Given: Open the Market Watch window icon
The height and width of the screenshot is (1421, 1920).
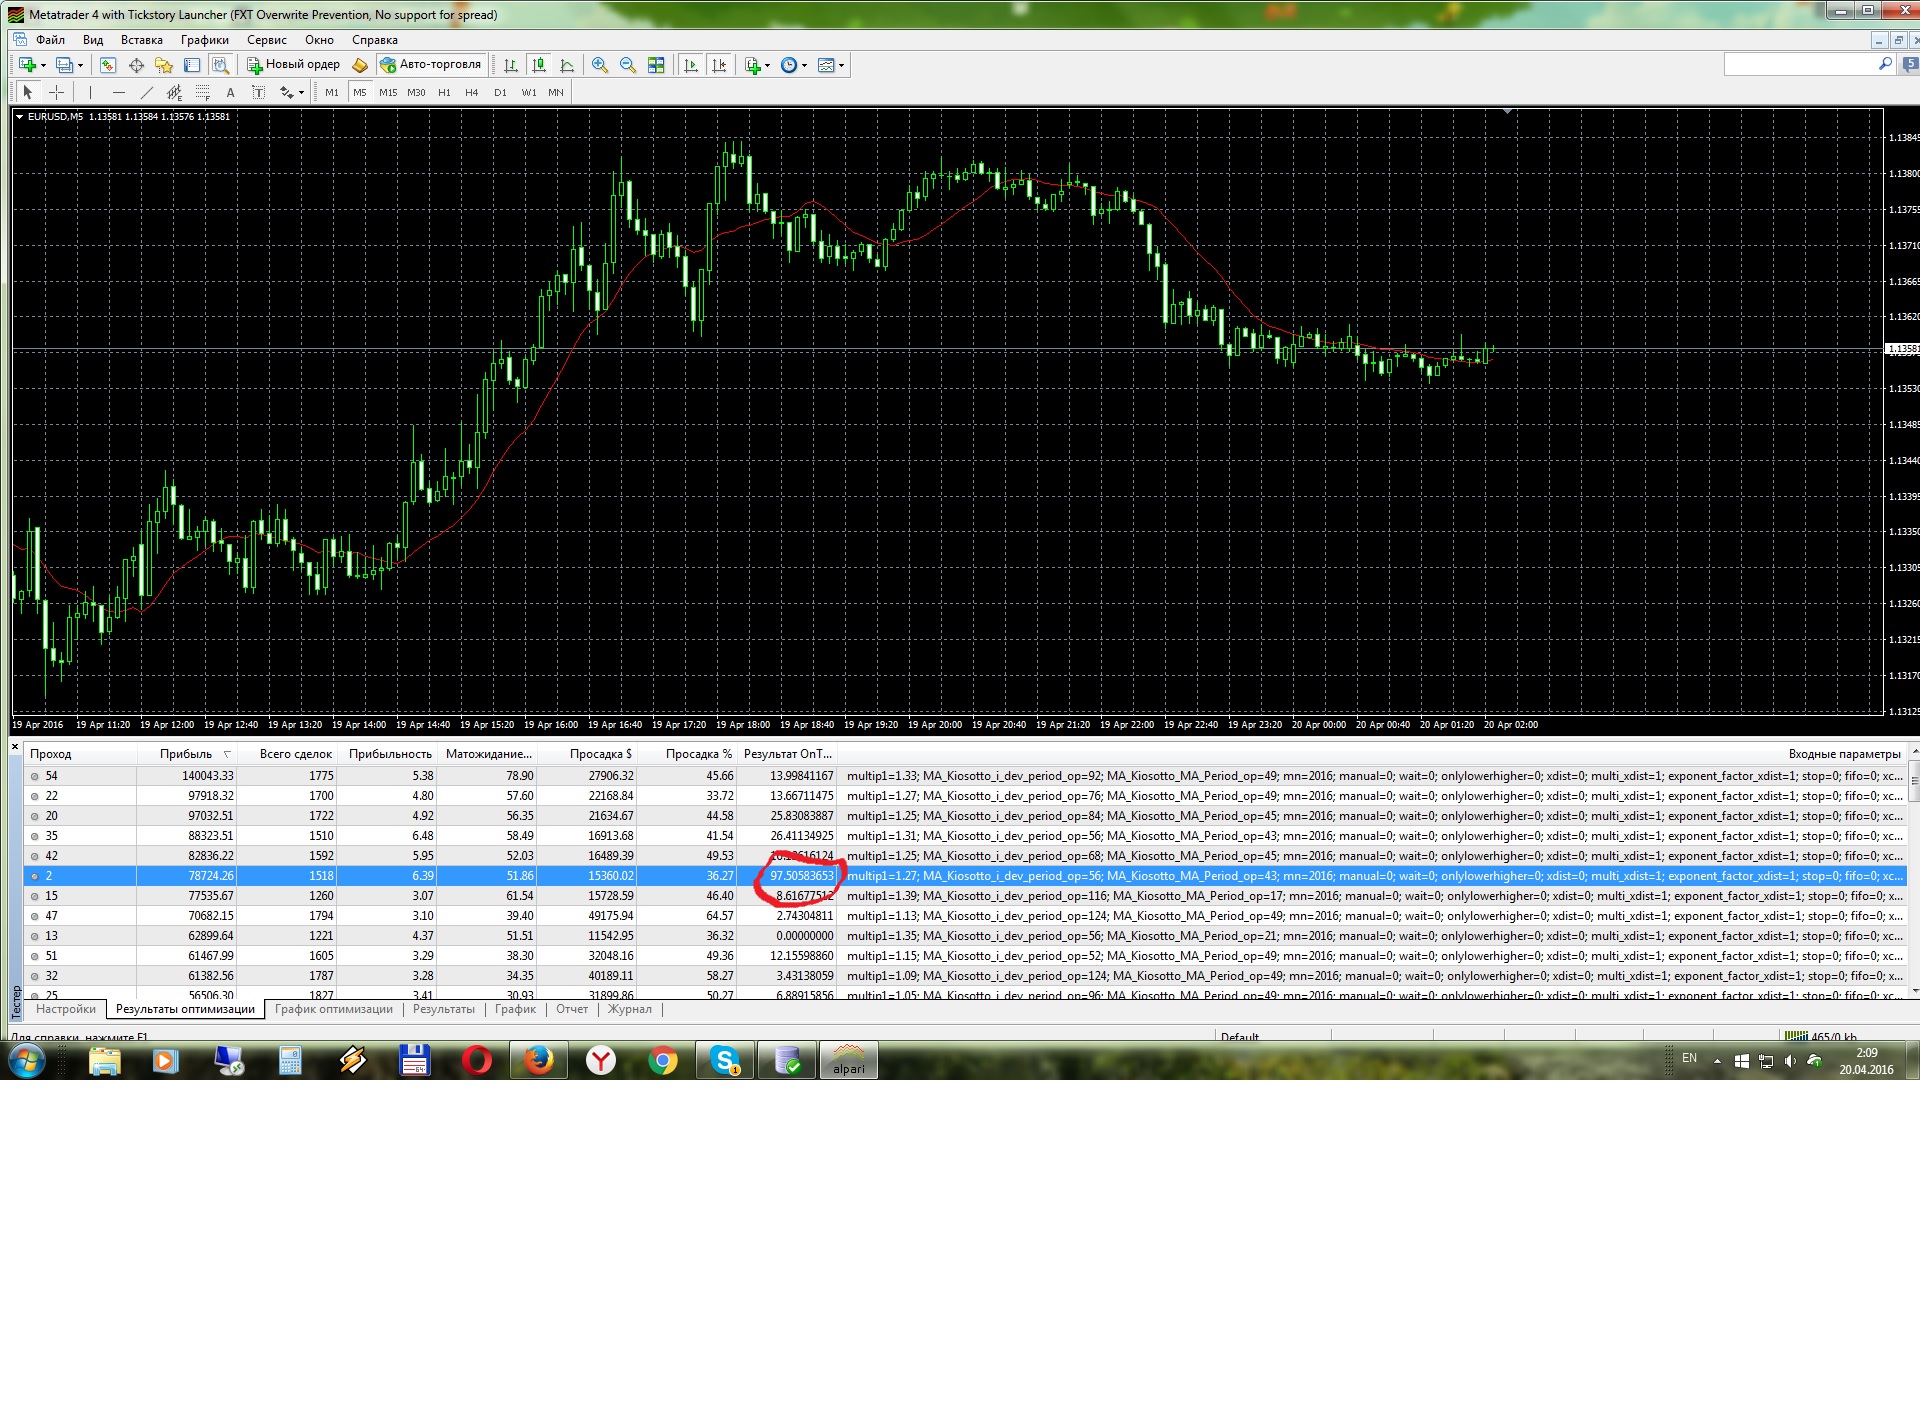Looking at the screenshot, I should click(x=108, y=65).
